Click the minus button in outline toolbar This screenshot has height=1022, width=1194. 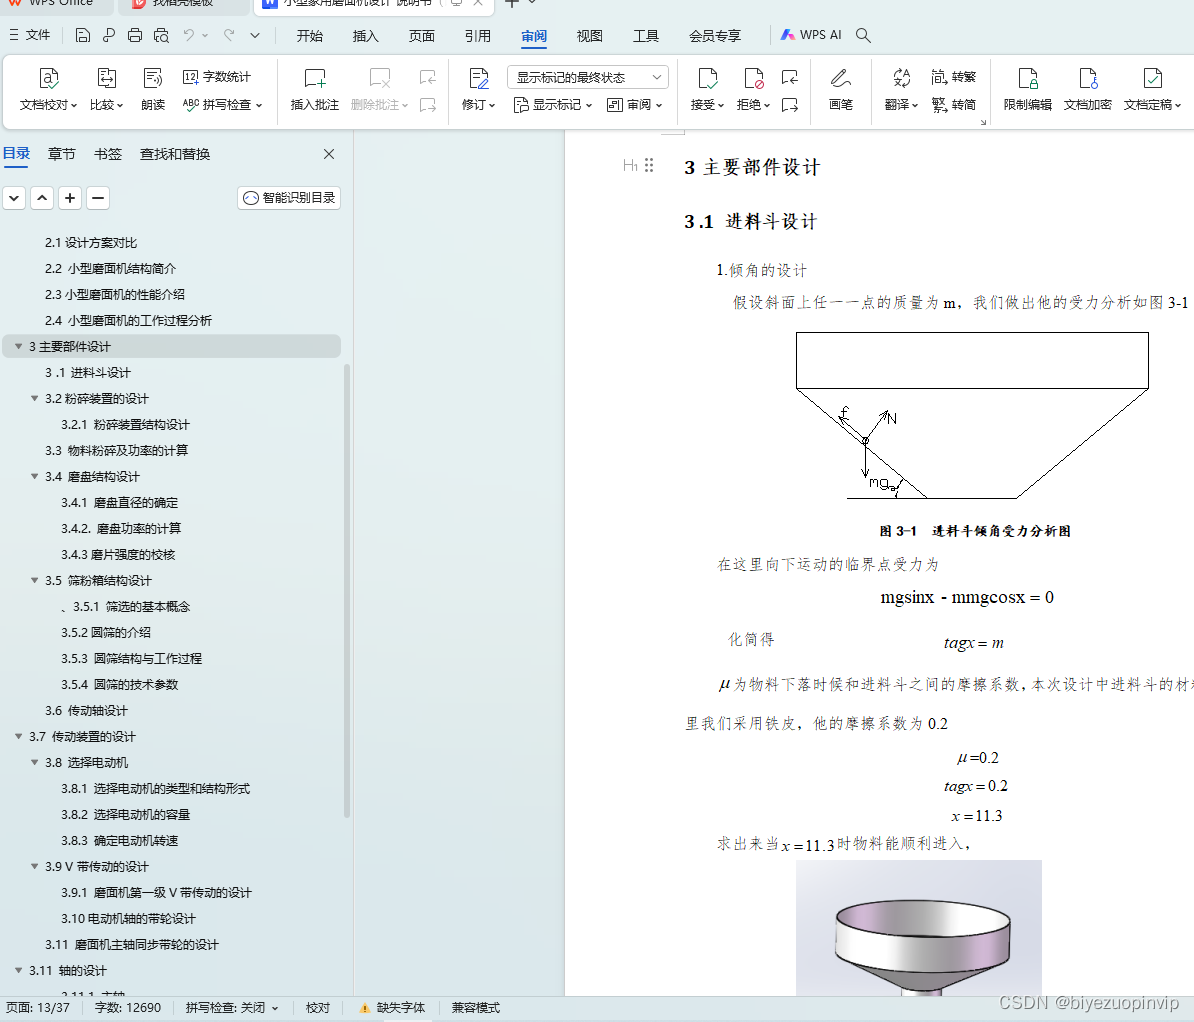98,198
